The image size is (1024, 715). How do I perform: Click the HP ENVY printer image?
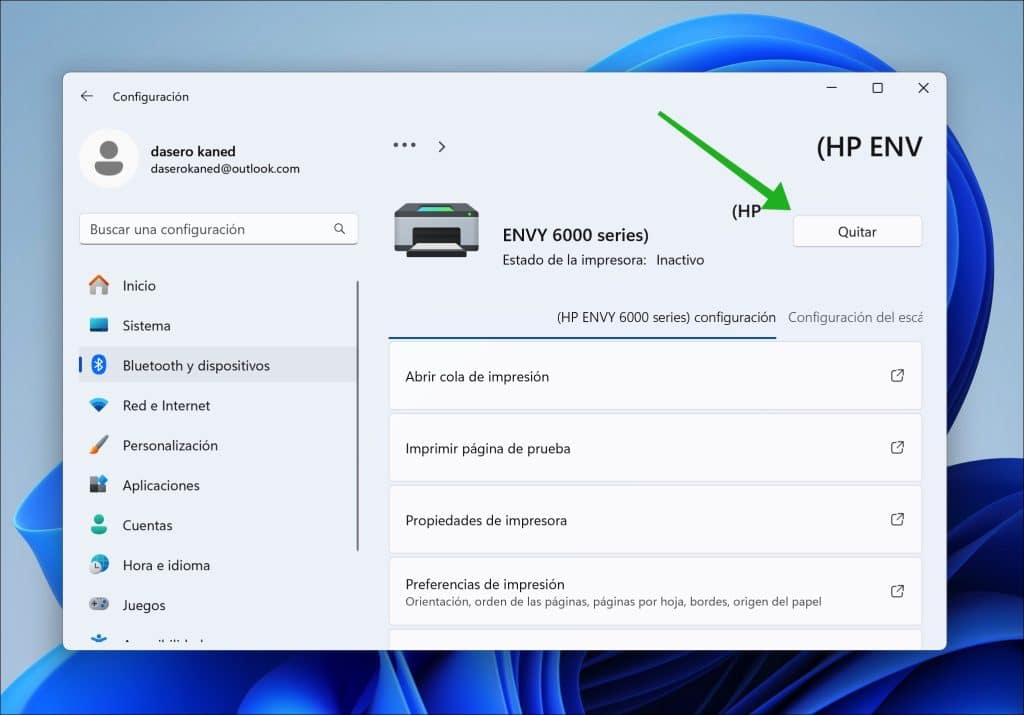[436, 230]
